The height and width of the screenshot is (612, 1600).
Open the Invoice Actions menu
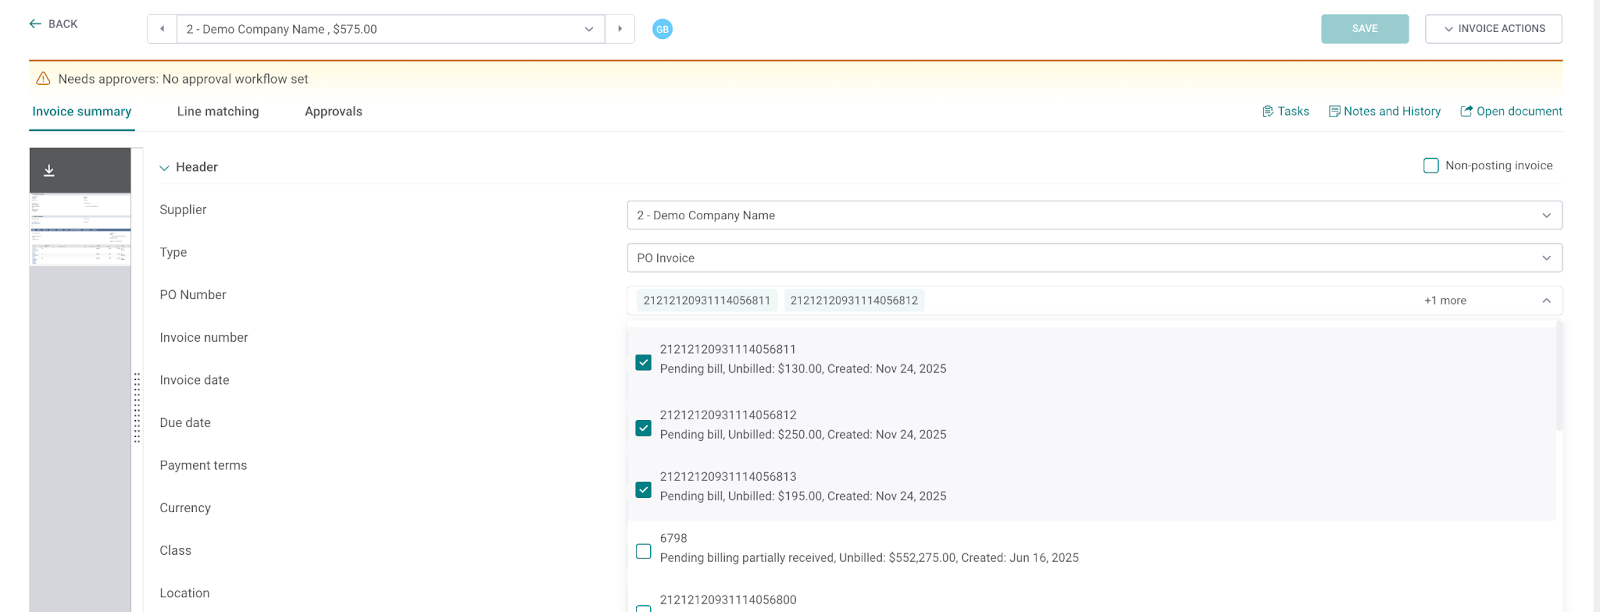tap(1493, 29)
